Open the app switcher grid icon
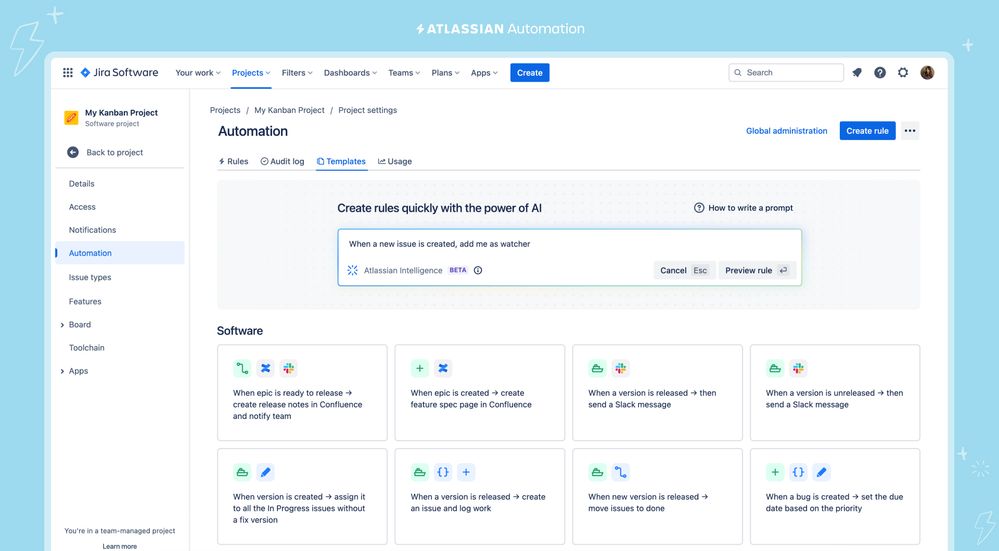Viewport: 999px width, 551px height. click(x=68, y=73)
